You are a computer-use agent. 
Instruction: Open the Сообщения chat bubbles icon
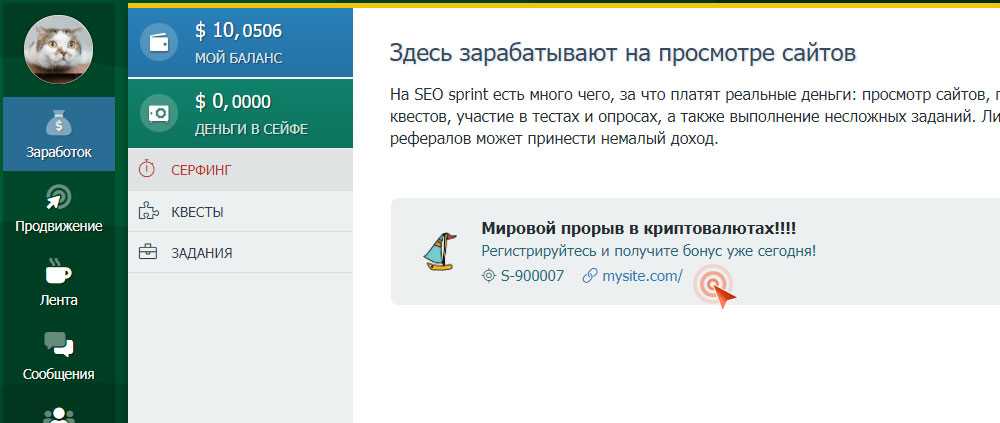point(58,344)
